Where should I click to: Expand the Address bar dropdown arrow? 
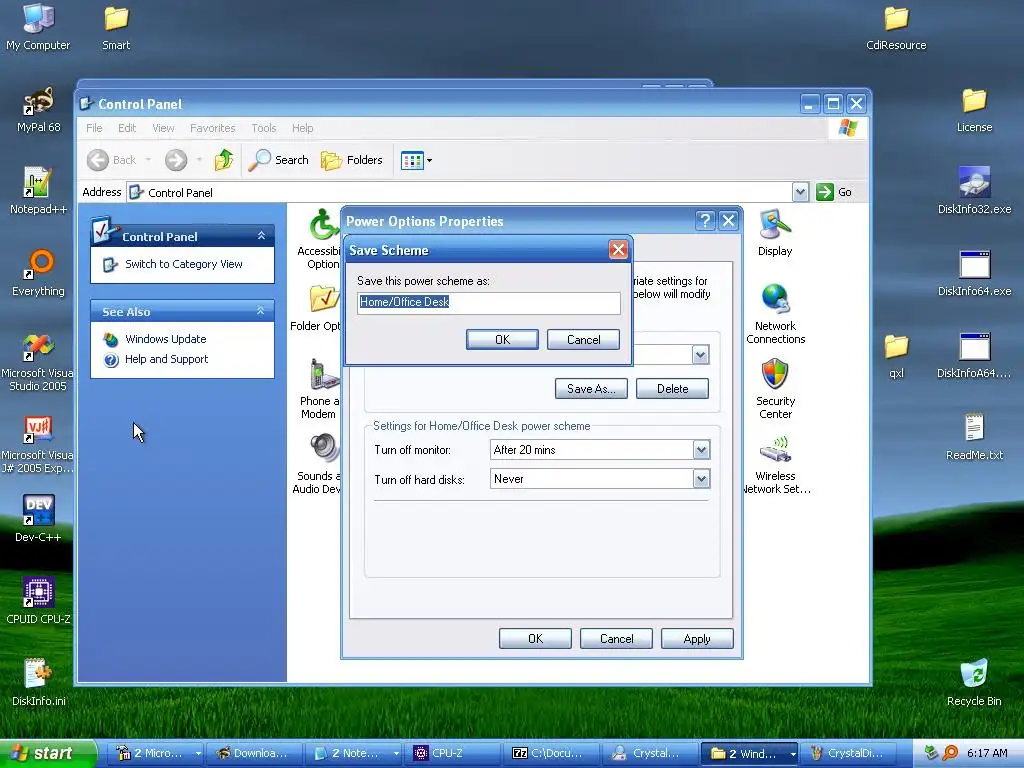pos(800,192)
